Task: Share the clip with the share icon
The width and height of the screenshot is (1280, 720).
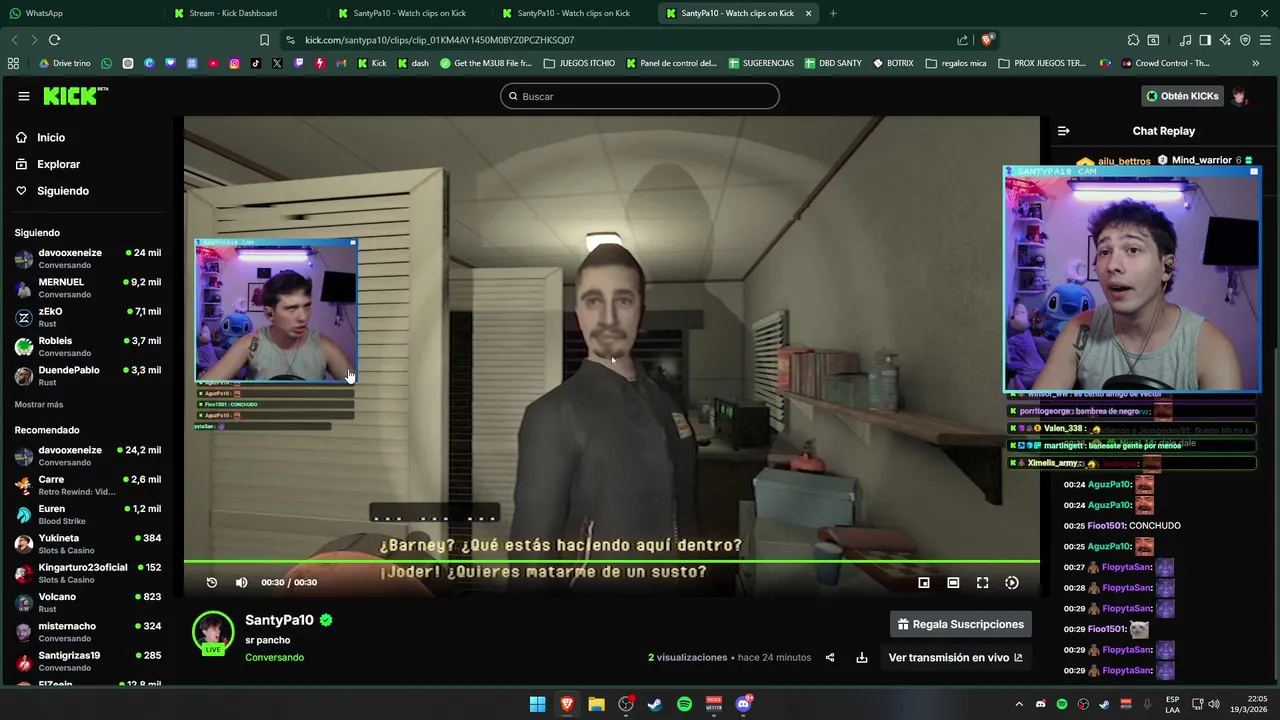Action: pyautogui.click(x=830, y=657)
